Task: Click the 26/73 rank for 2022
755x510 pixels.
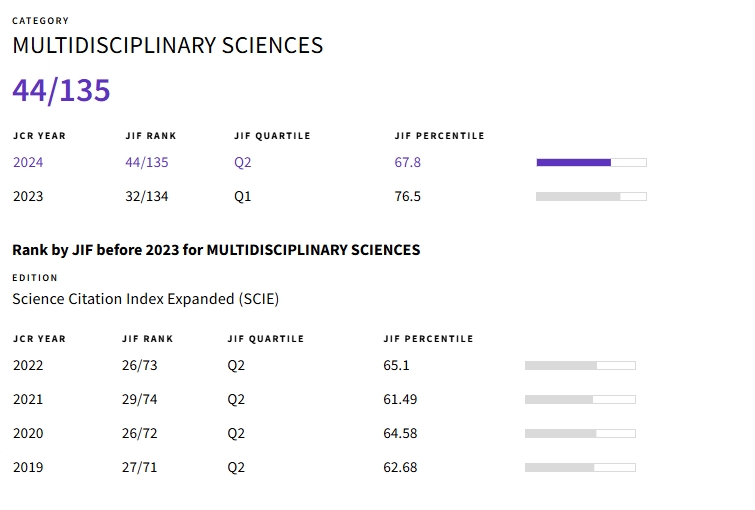Action: (x=140, y=365)
